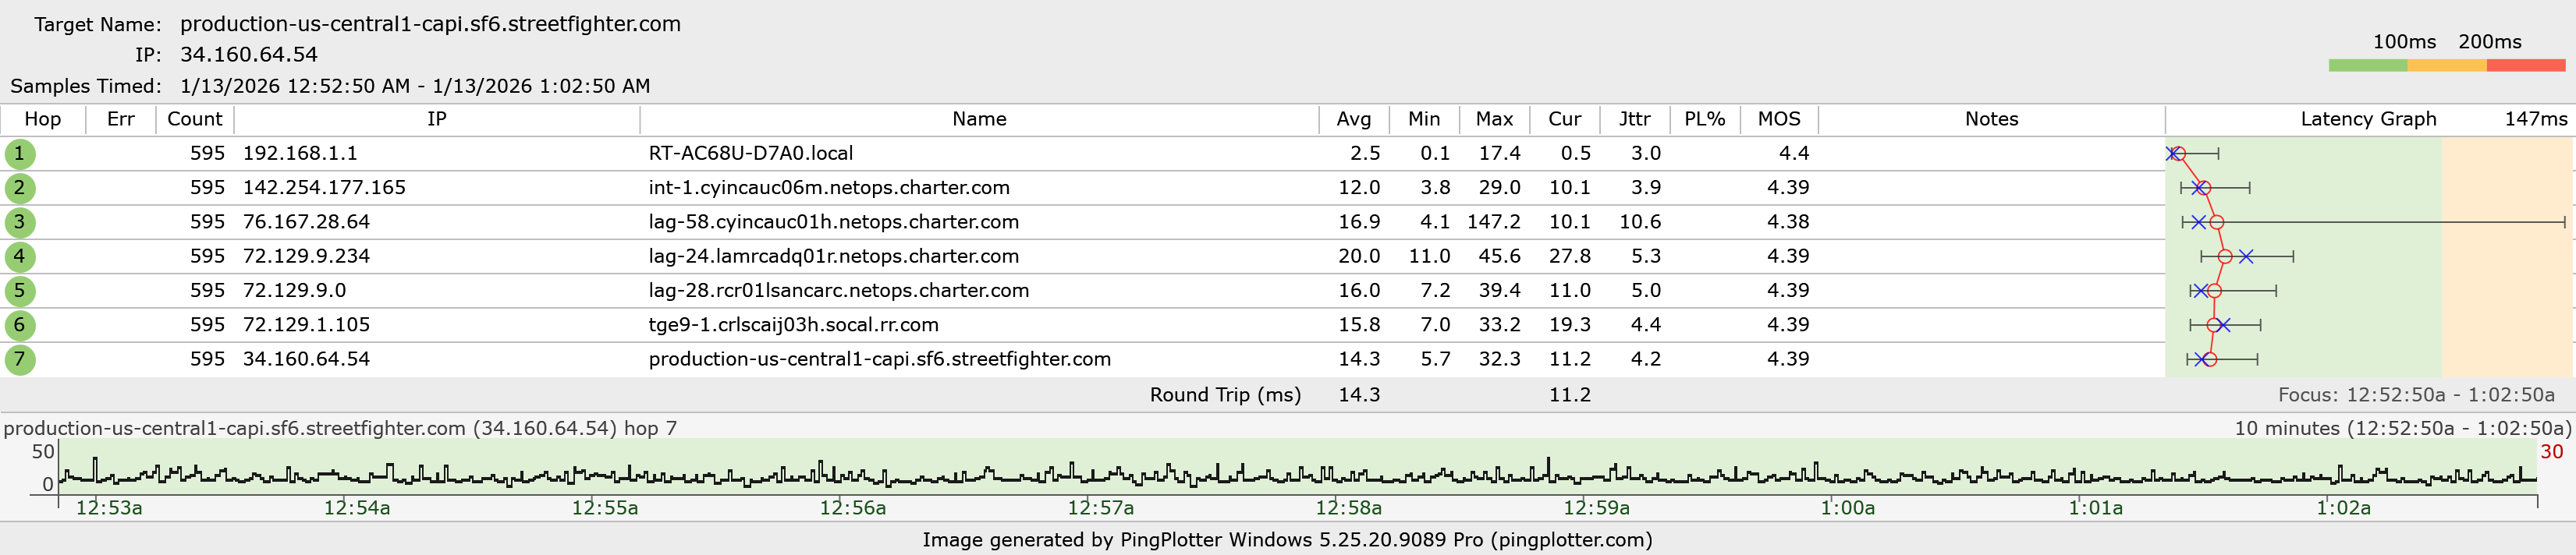Click the green hop 1 circle icon
Image resolution: width=2576 pixels, height=555 pixels.
click(19, 154)
